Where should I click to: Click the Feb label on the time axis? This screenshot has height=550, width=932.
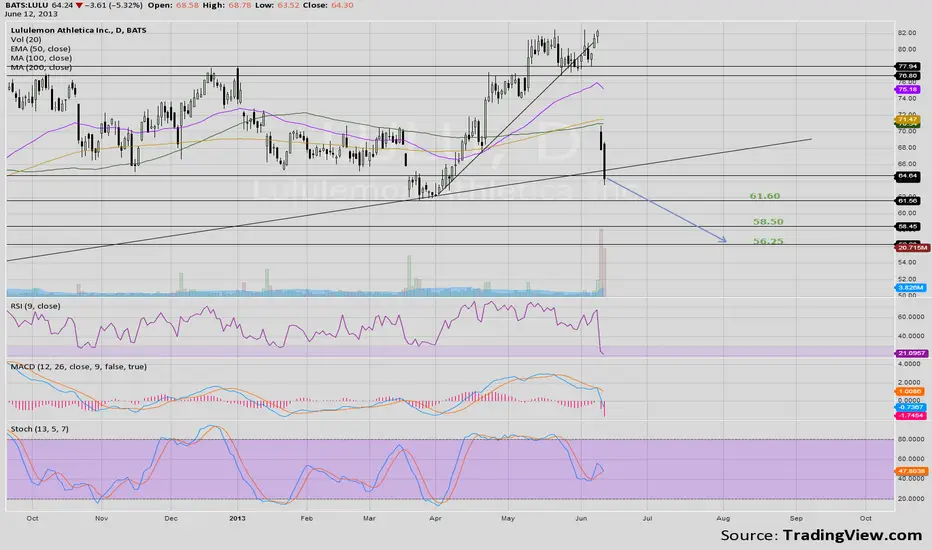point(306,518)
